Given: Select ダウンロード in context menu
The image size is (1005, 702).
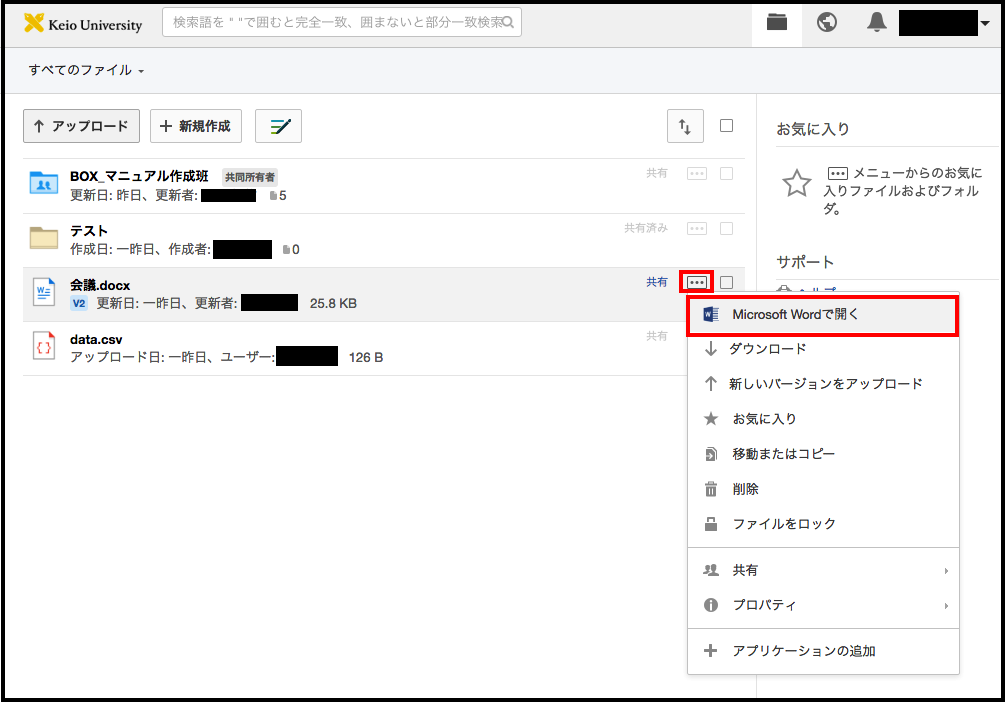Looking at the screenshot, I should [767, 349].
